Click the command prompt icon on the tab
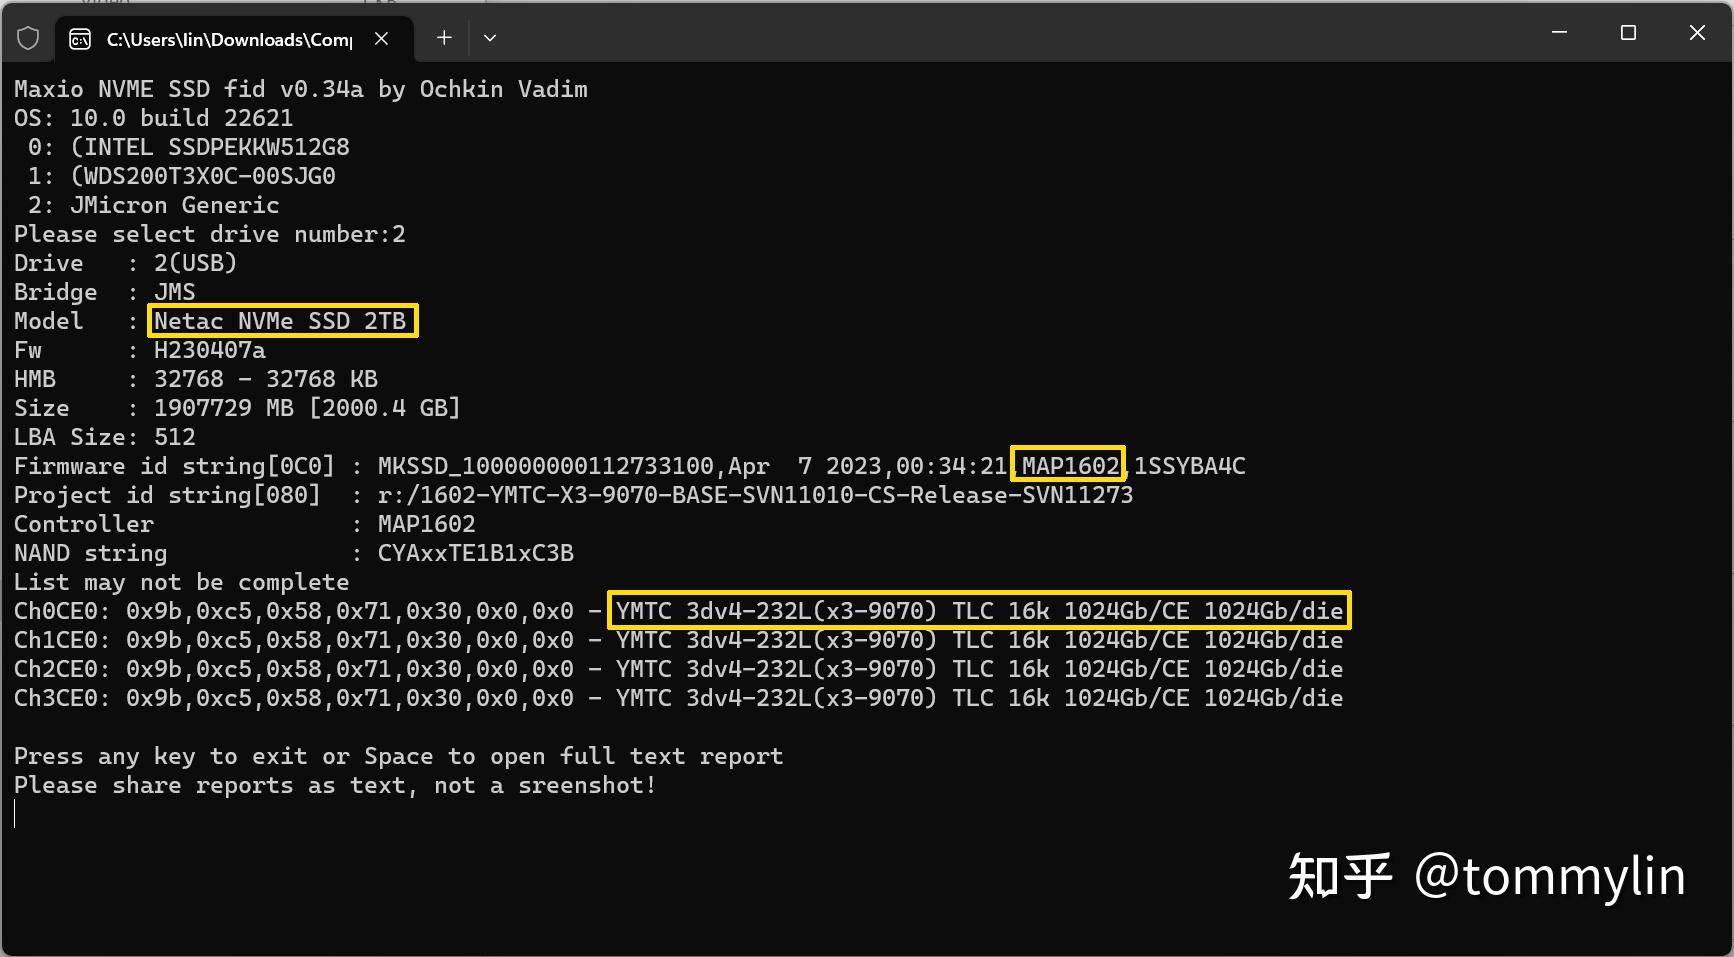1734x957 pixels. pos(80,39)
